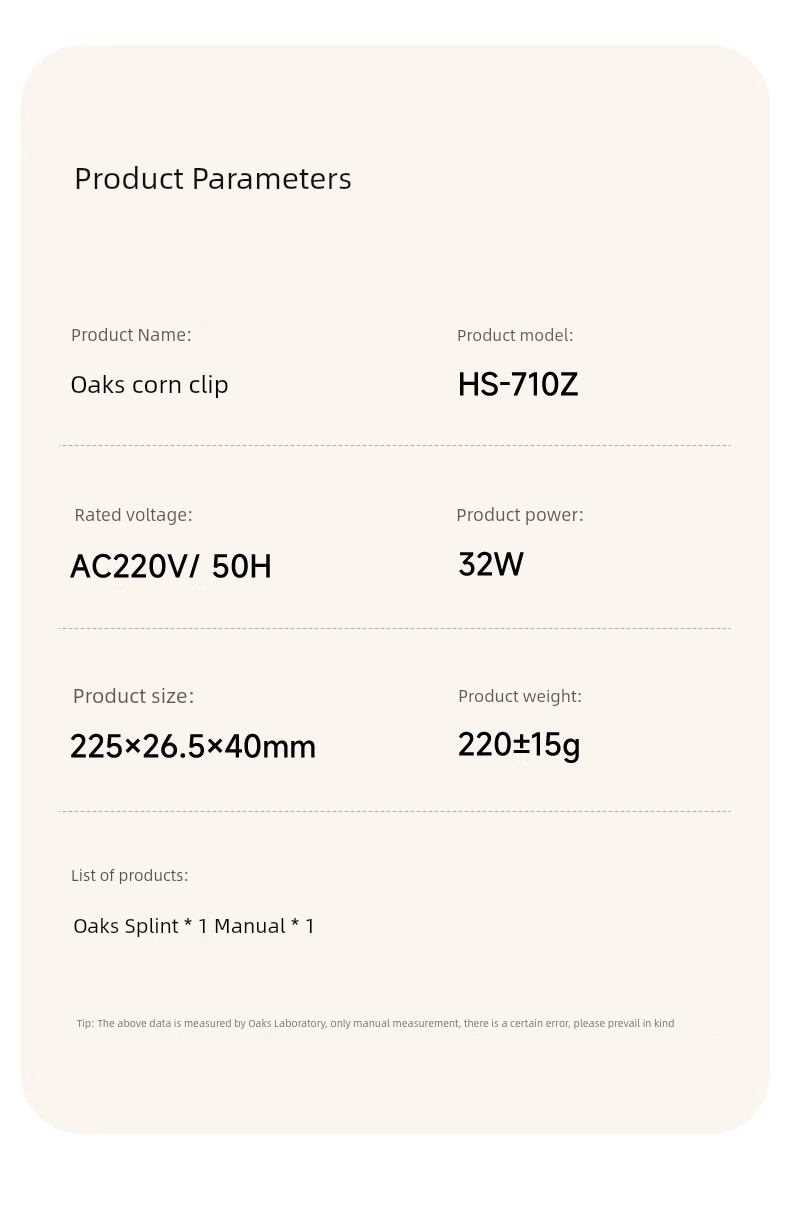Viewport: 790px width, 1222px height.
Task: Select the Product size label
Action: pyautogui.click(x=134, y=696)
